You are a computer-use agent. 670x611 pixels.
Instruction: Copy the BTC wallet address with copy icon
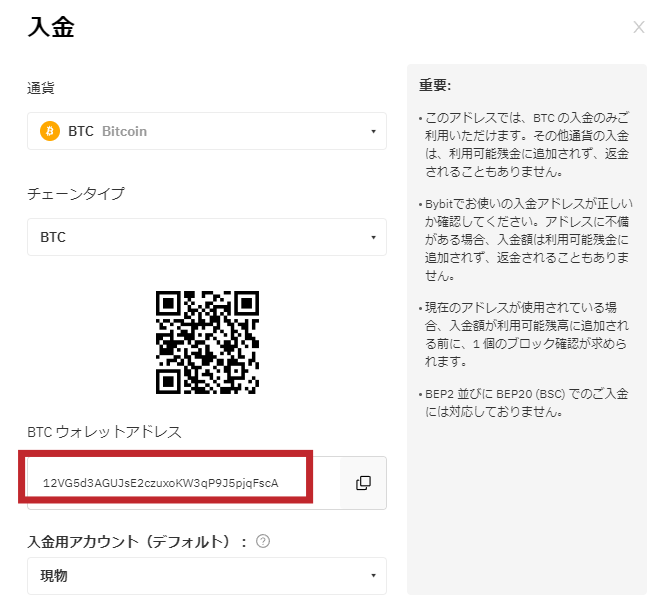point(363,483)
